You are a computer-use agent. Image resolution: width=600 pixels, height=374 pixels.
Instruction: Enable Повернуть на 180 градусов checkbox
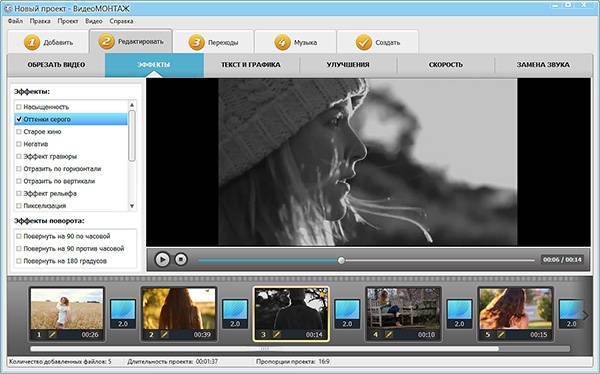coord(19,261)
